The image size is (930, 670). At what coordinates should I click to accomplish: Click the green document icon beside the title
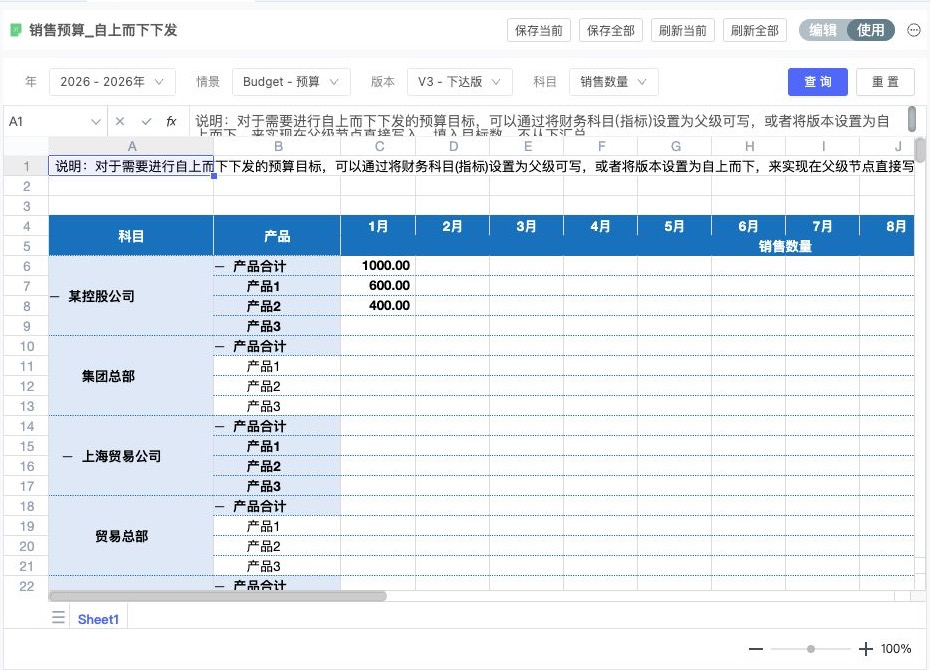coord(16,30)
